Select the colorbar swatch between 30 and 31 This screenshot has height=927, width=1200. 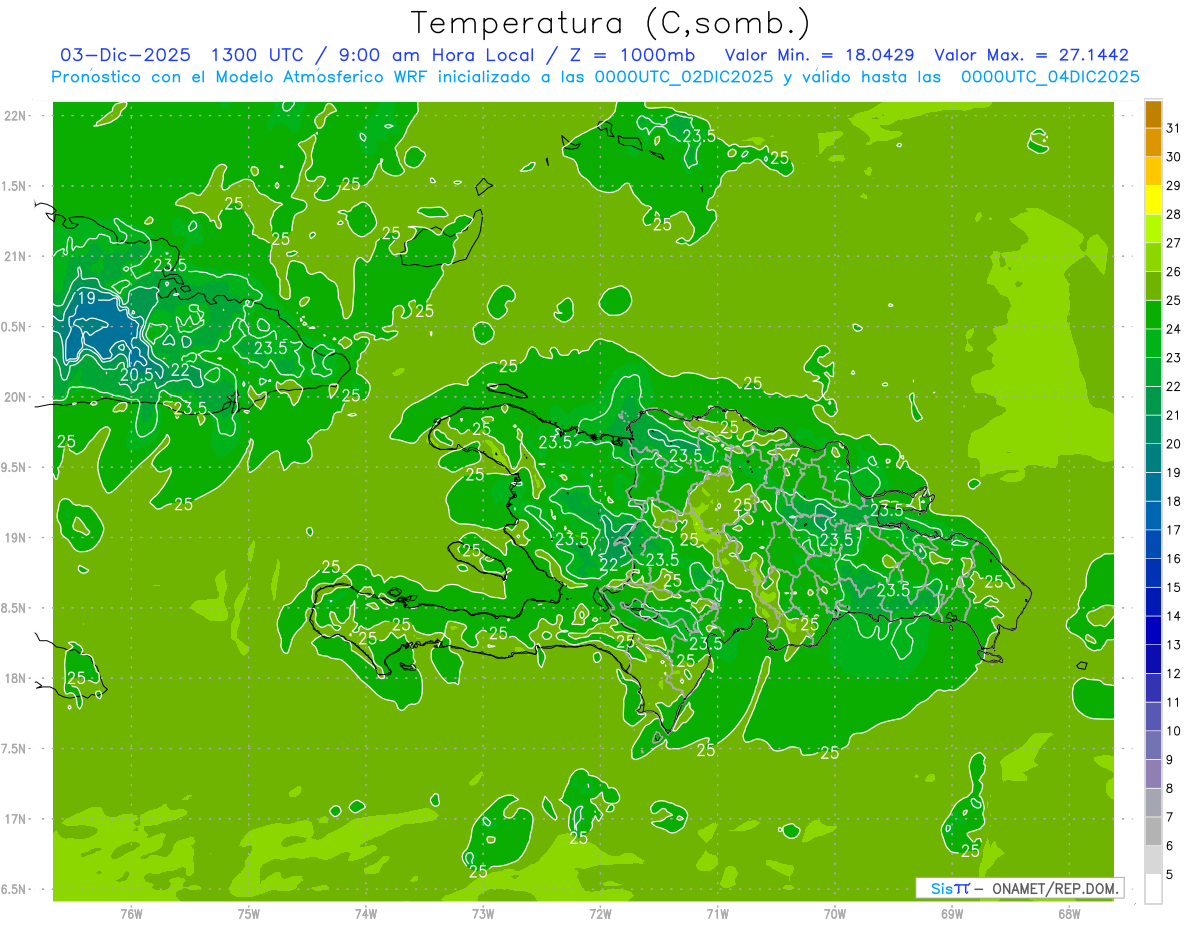pos(1153,142)
